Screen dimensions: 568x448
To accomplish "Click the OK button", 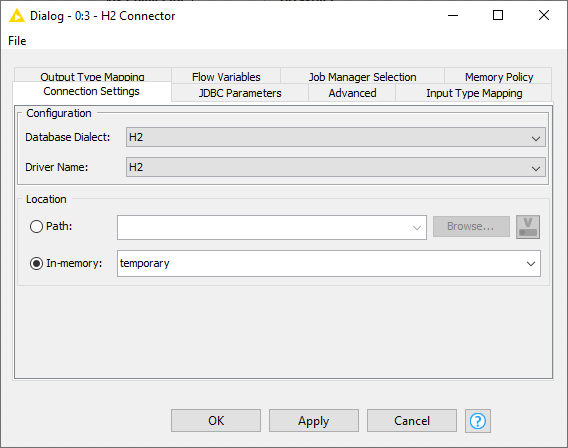I will tap(216, 421).
